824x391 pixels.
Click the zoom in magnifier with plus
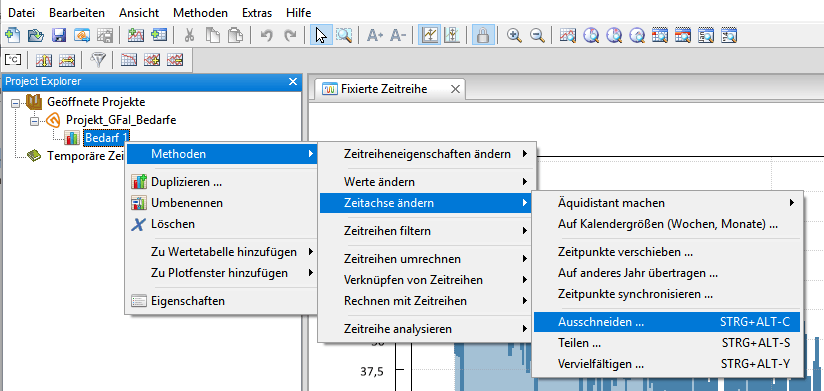[x=514, y=35]
